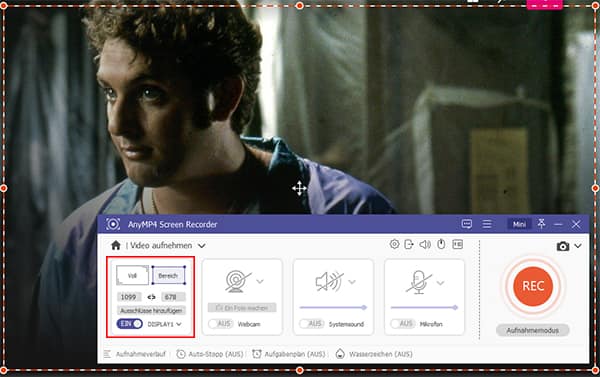Adjust the Systemsound volume slider
Viewport: 600px width, 377px height.
(333, 307)
